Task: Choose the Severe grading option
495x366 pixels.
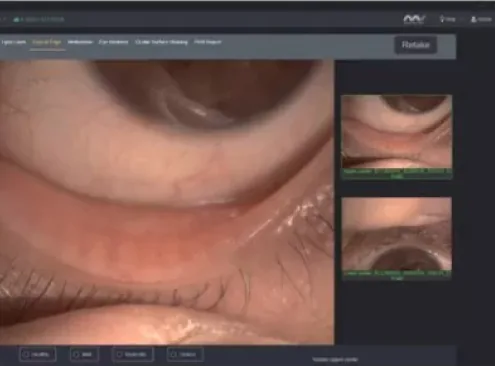Action: point(185,354)
